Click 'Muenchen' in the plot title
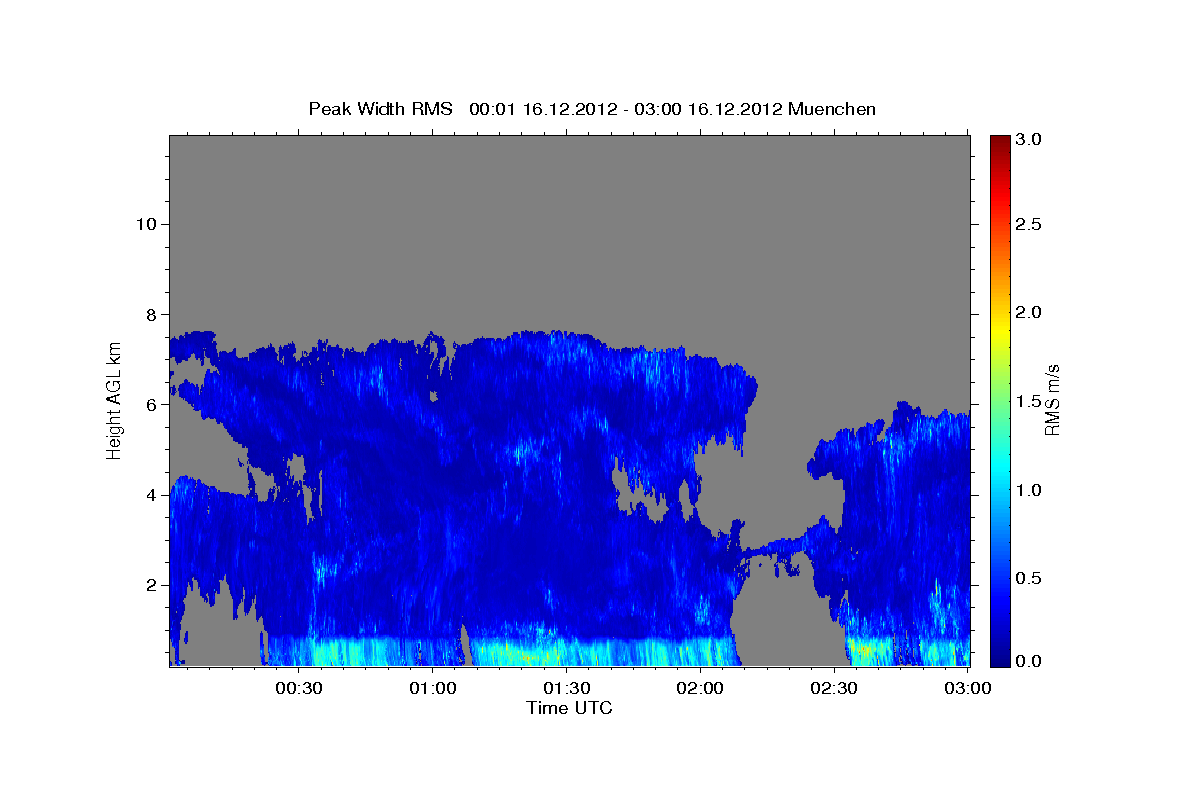Image resolution: width=1200 pixels, height=800 pixels. click(832, 108)
